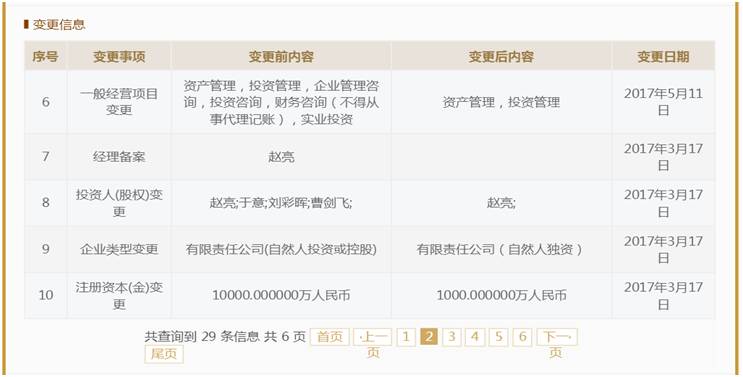Image resolution: width=743 pixels, height=377 pixels.
Task: Click the 注册资本(金)变更 cell
Action: [x=119, y=295]
